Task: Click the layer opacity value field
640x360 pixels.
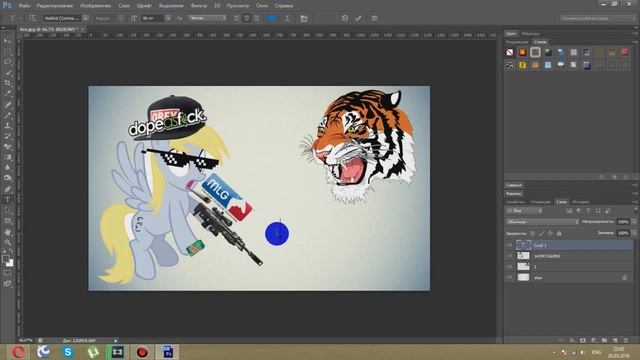Action: (x=623, y=222)
